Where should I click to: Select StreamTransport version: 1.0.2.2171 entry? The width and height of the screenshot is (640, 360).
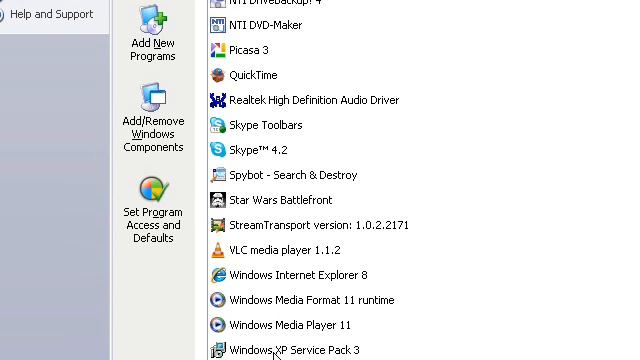[319, 225]
